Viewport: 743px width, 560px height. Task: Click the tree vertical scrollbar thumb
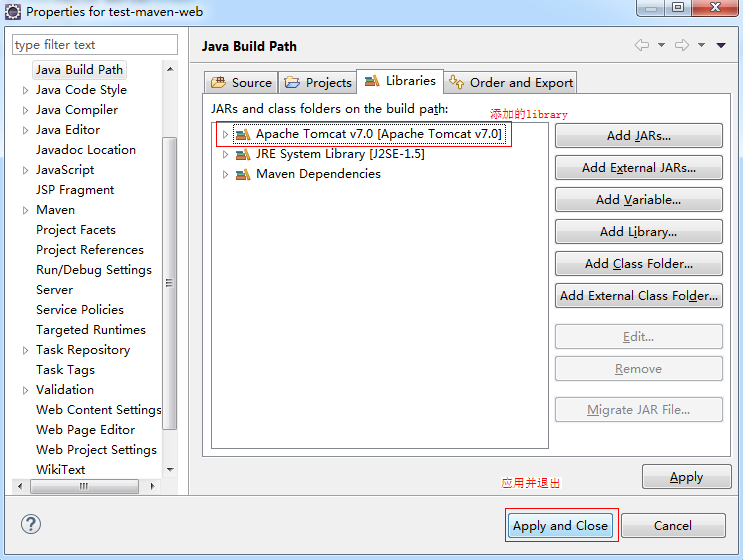click(170, 283)
